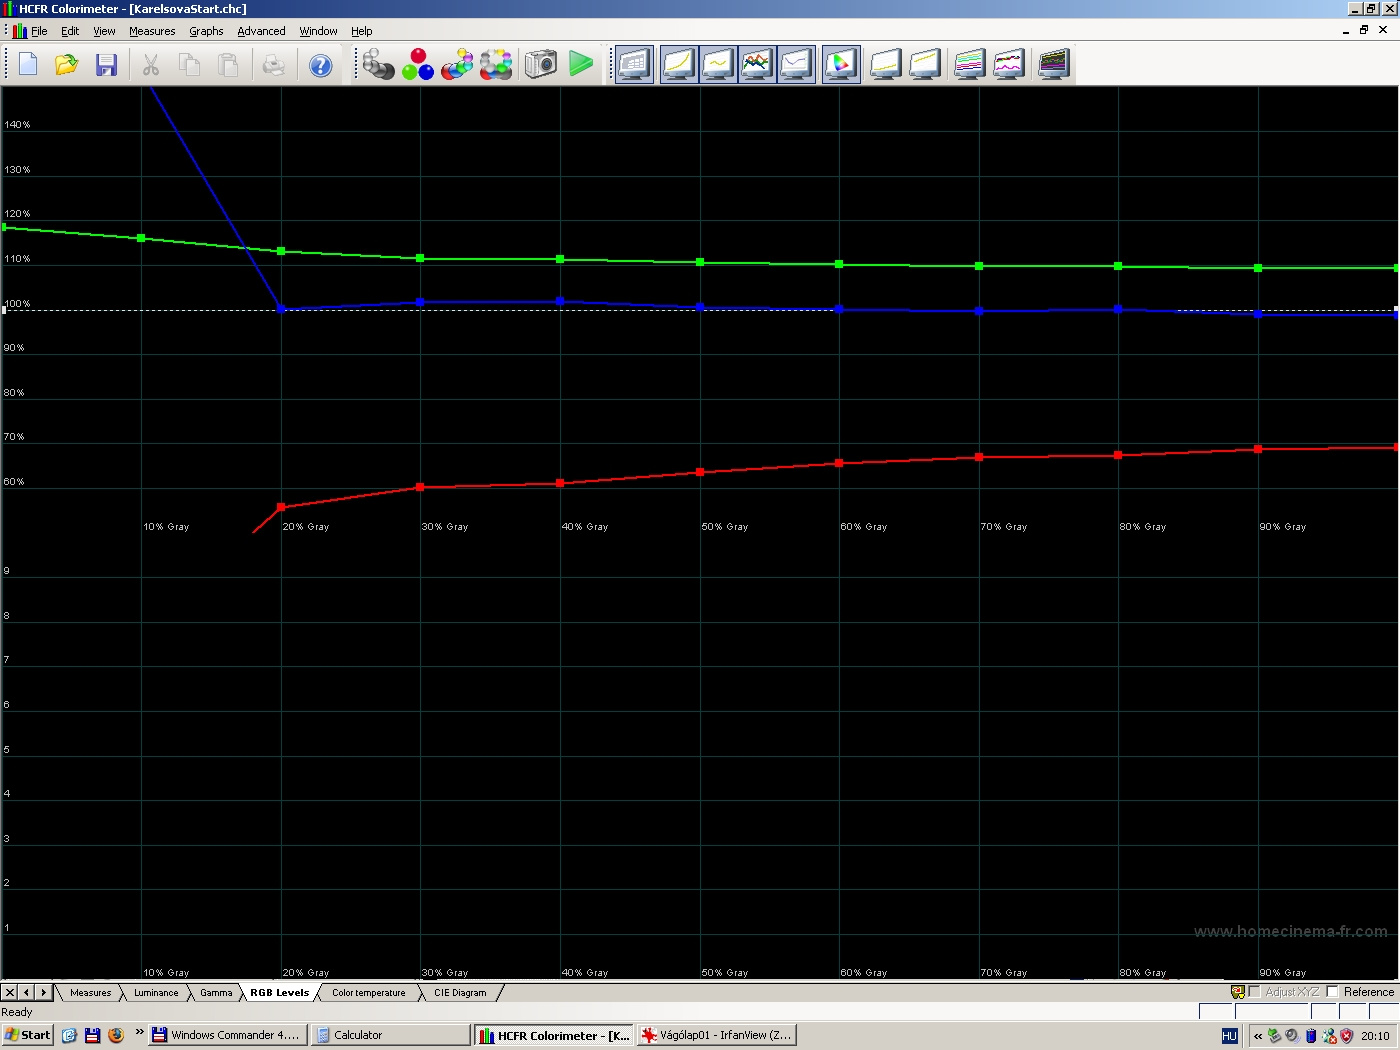Image resolution: width=1400 pixels, height=1050 pixels.
Task: Open the Advanced menu
Action: (261, 31)
